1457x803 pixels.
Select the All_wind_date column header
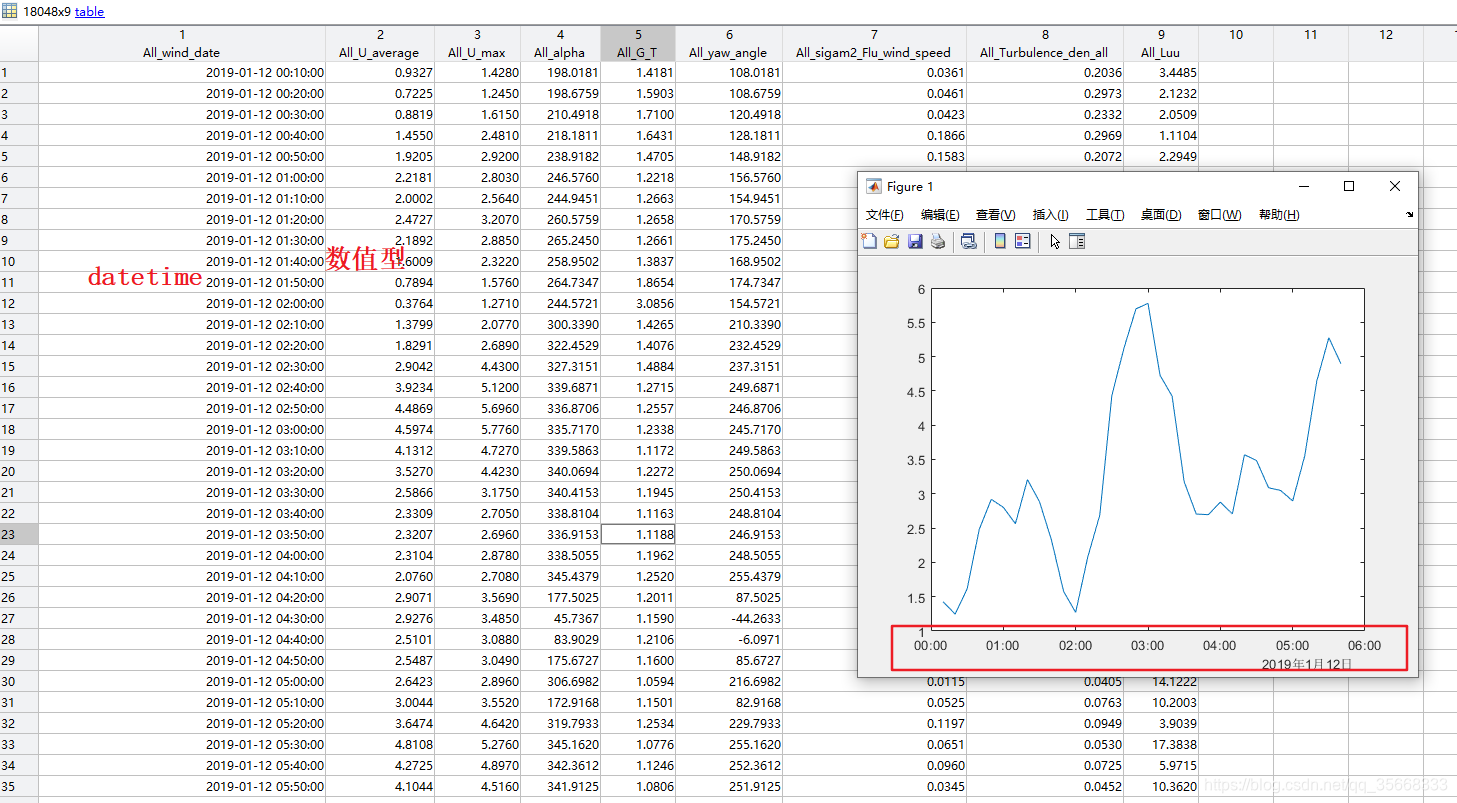(x=182, y=44)
